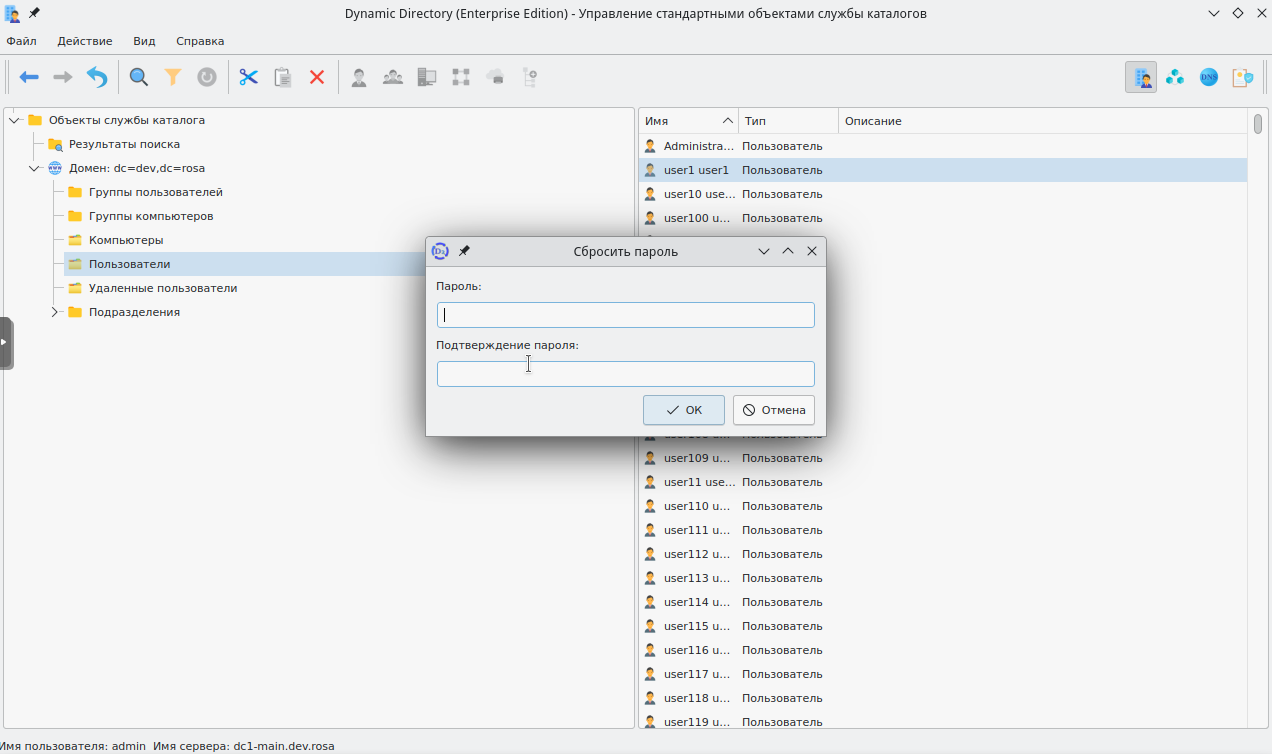Click the clipboard with shield policy icon
The height and width of the screenshot is (754, 1272).
1243,77
